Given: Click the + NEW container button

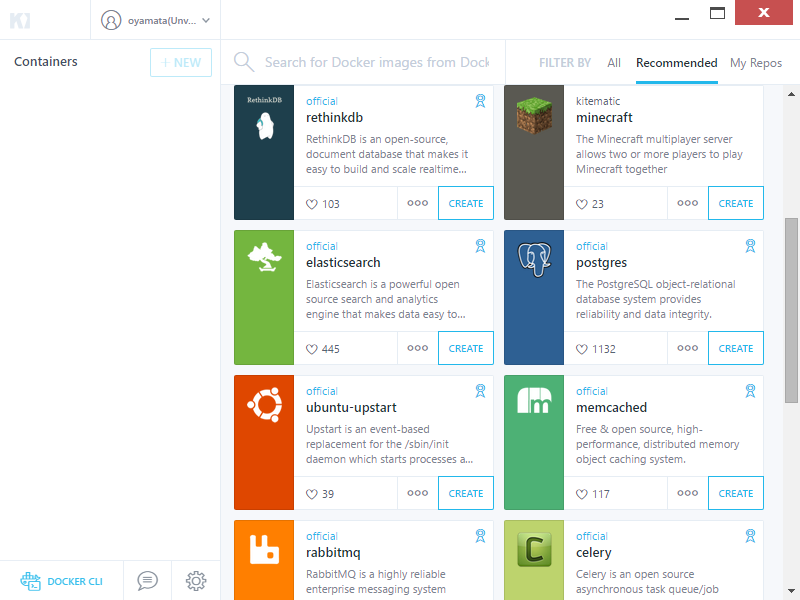Looking at the screenshot, I should coord(181,62).
